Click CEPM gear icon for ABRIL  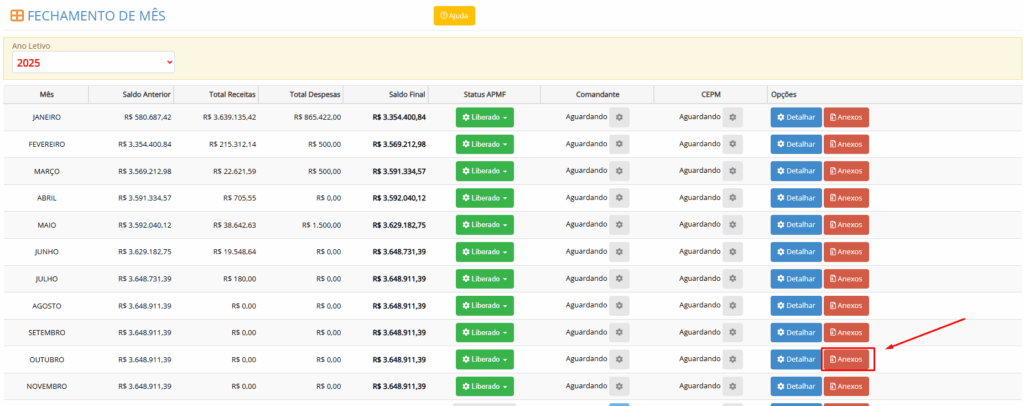pos(732,198)
